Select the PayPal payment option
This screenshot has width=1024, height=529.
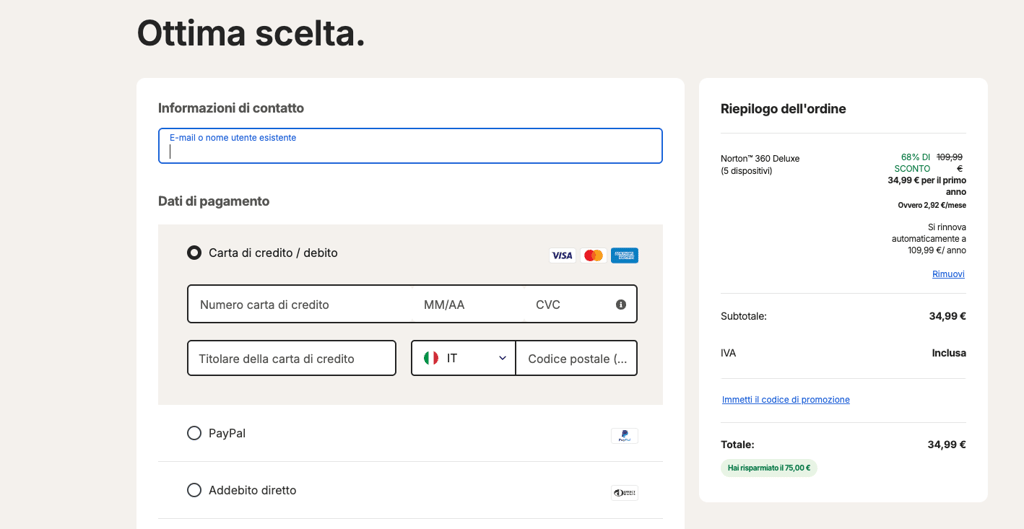pos(194,433)
